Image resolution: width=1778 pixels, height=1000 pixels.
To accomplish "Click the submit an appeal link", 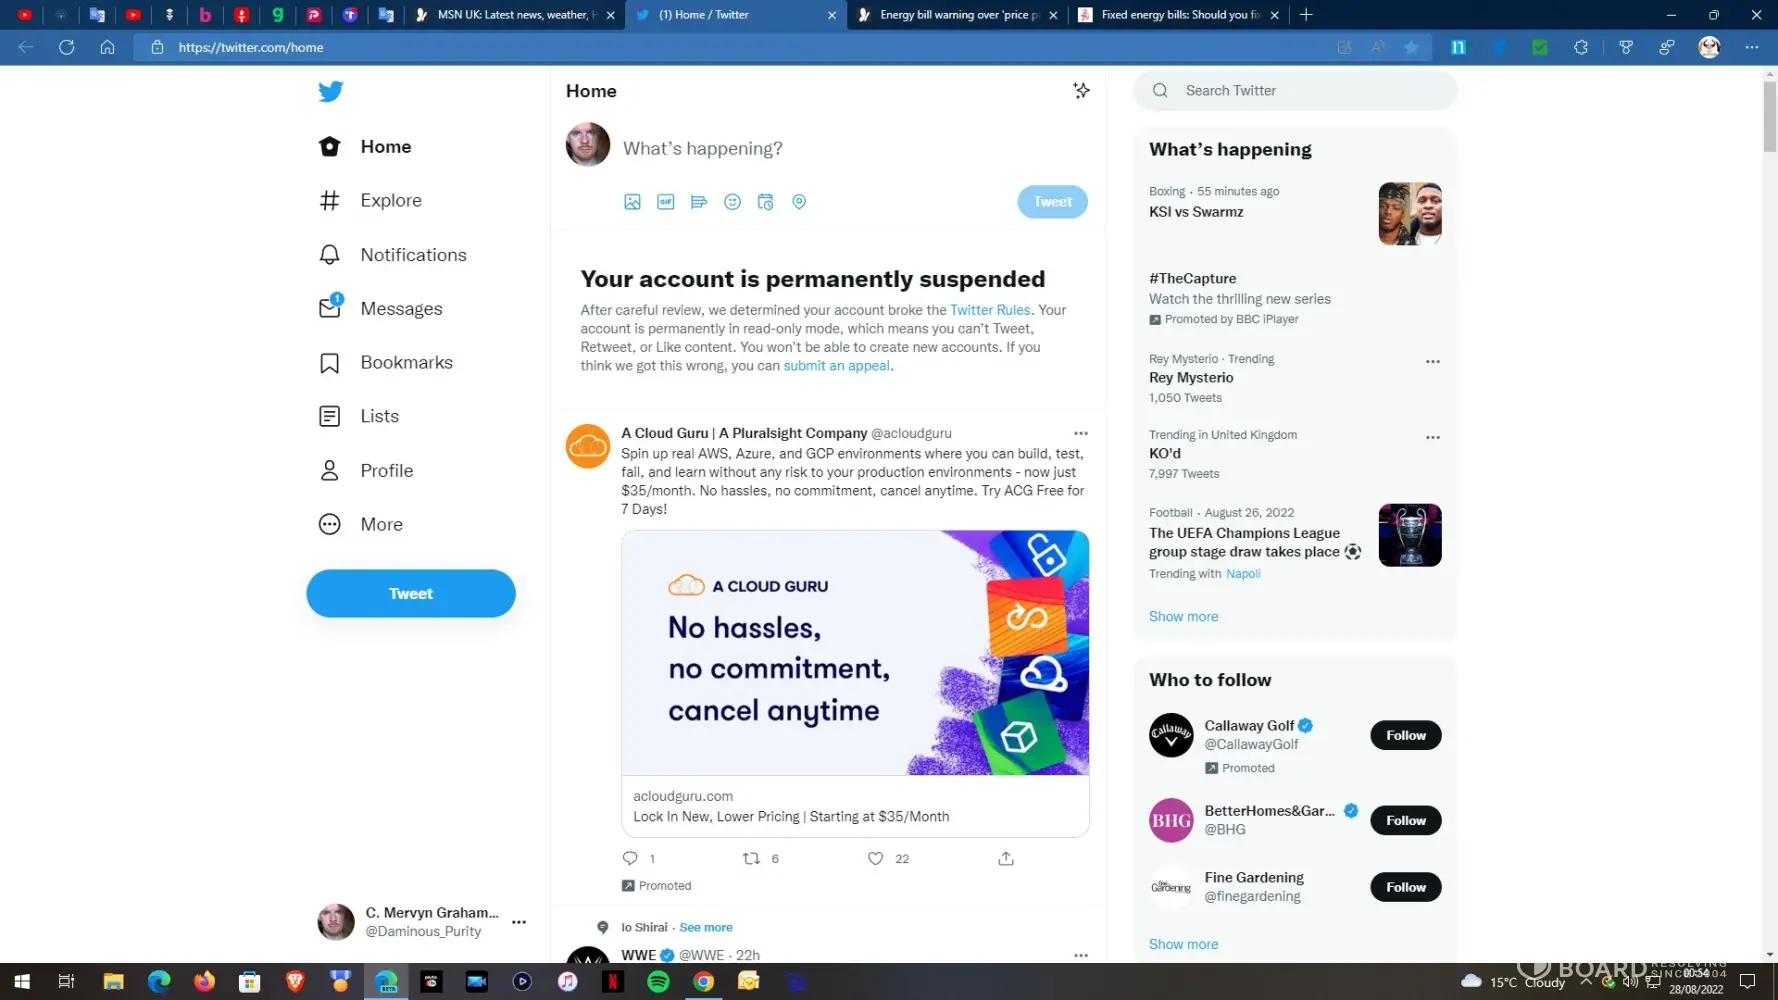I will (x=836, y=366).
